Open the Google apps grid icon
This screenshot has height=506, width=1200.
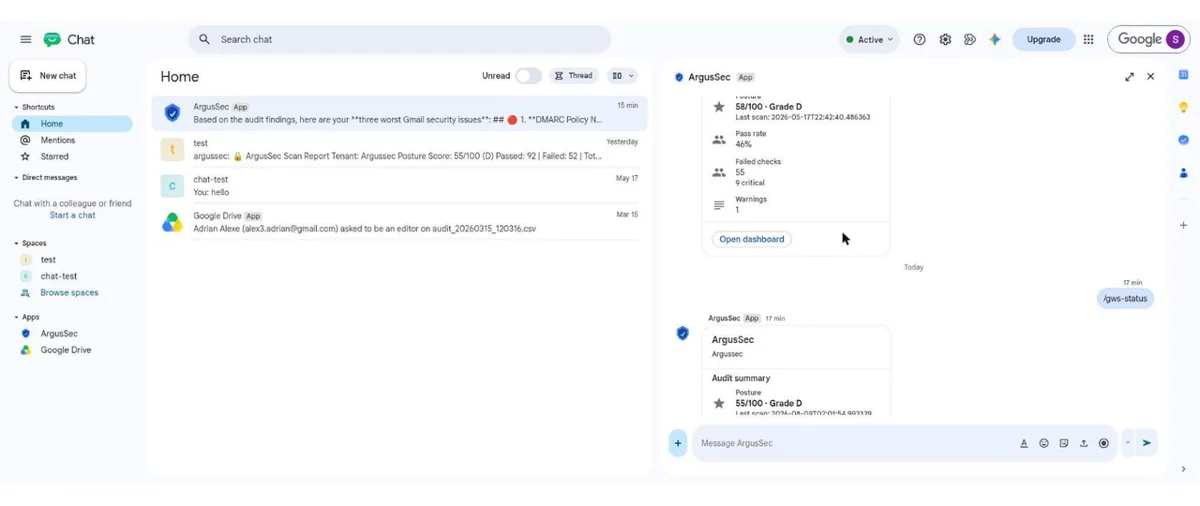pyautogui.click(x=1088, y=40)
